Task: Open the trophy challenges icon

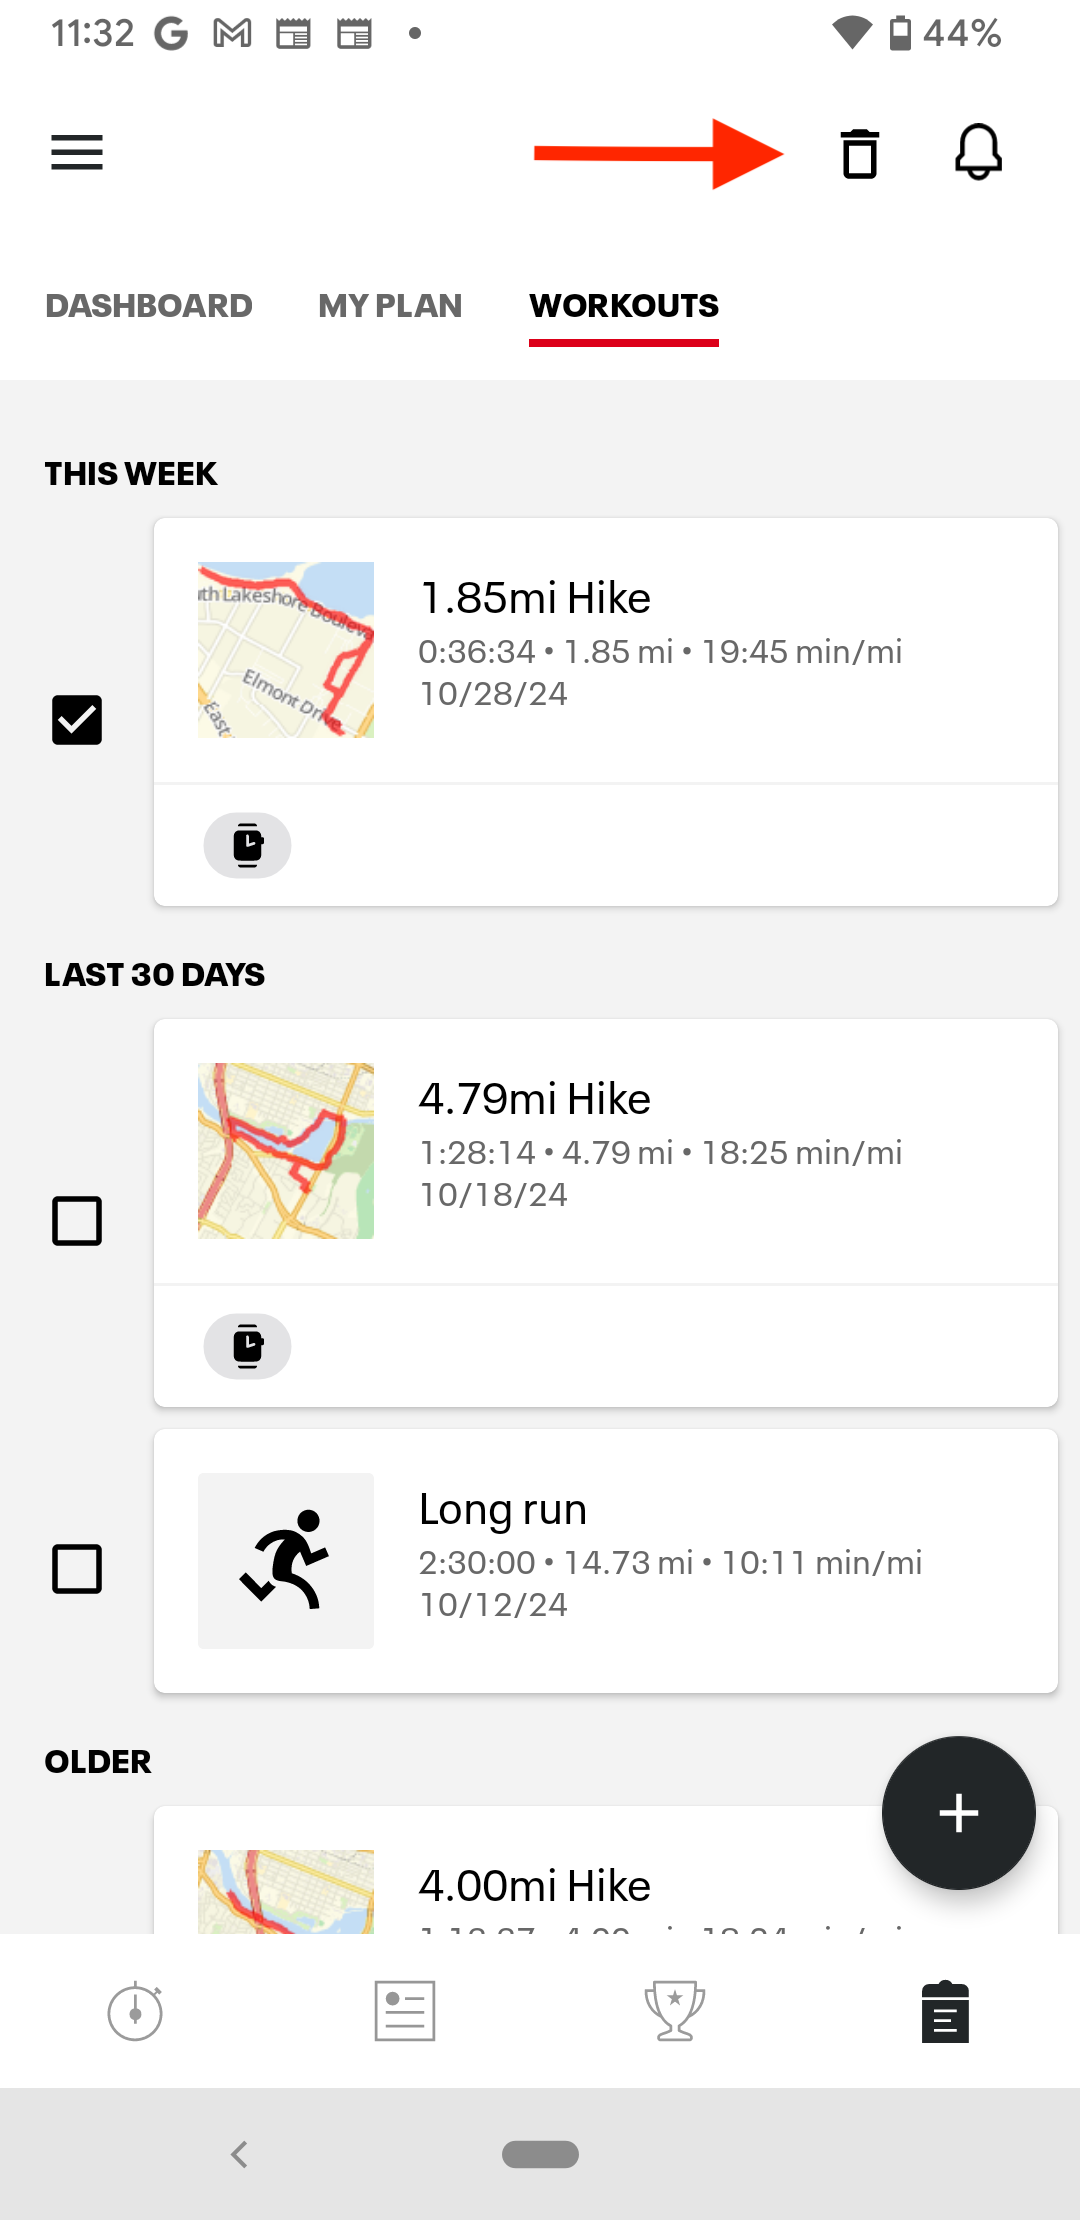Action: (x=675, y=2011)
